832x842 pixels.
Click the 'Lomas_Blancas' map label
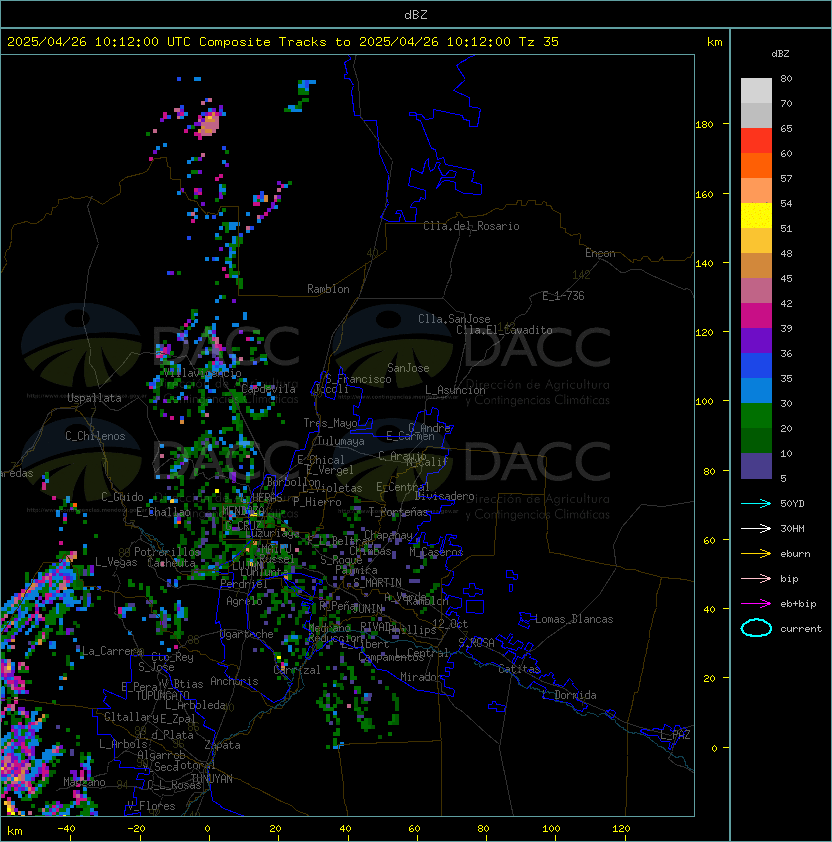coord(574,619)
